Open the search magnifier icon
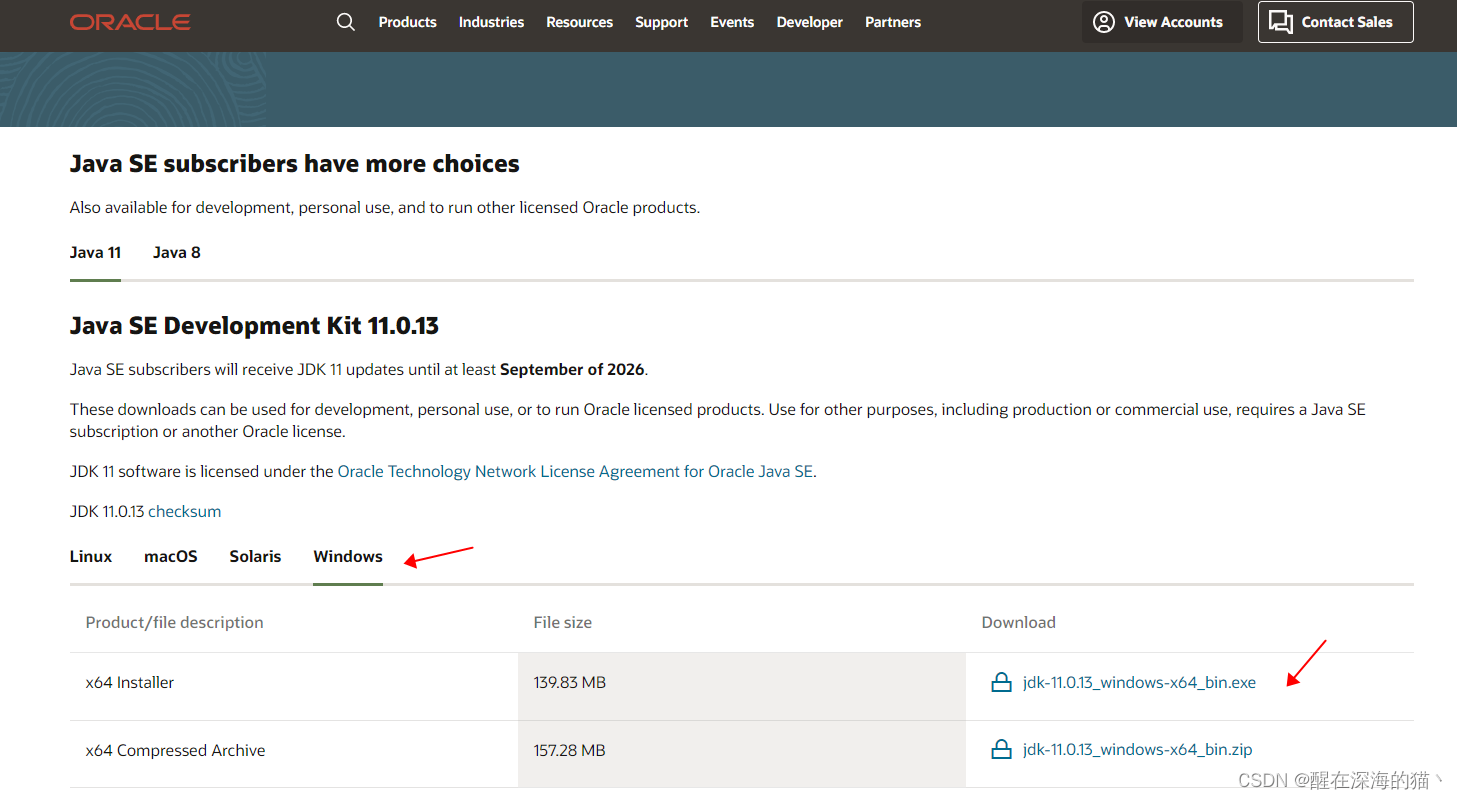Screen dimensions: 1457x799 click(346, 22)
